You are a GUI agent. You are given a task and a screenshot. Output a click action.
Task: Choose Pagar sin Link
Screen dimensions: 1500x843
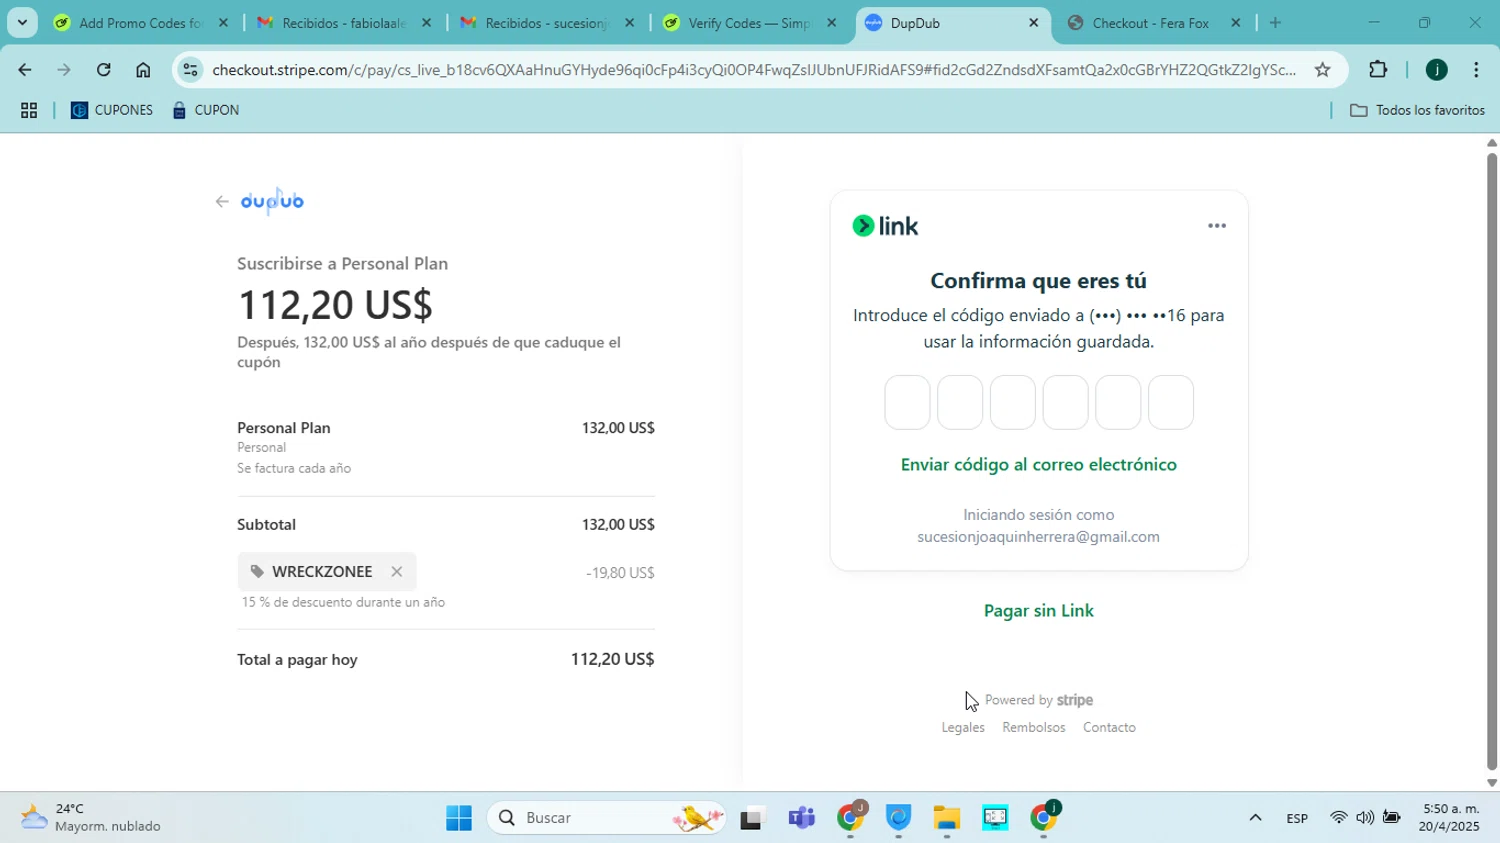1039,611
